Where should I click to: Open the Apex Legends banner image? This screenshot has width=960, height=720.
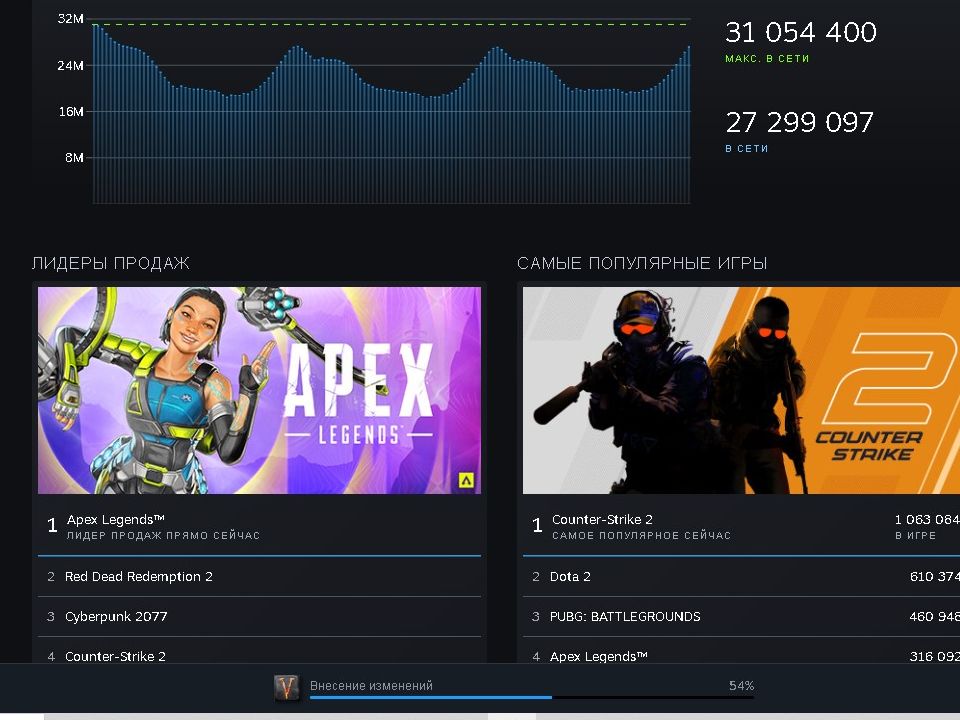pyautogui.click(x=259, y=390)
